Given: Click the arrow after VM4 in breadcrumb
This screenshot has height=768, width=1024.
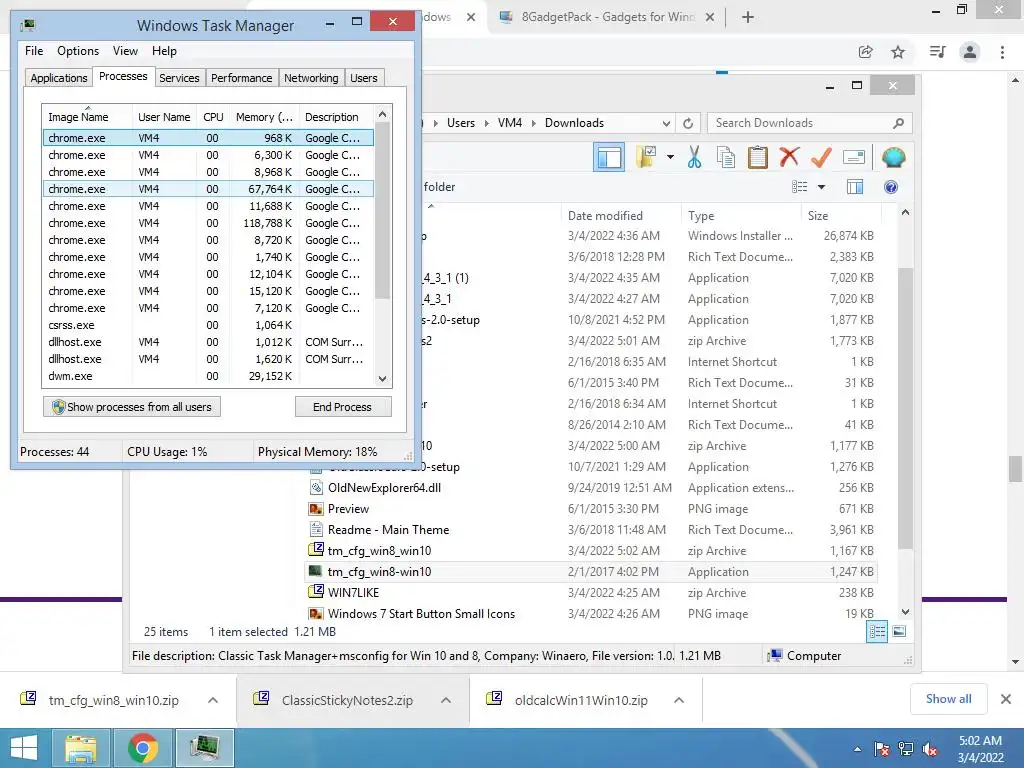Looking at the screenshot, I should 534,123.
